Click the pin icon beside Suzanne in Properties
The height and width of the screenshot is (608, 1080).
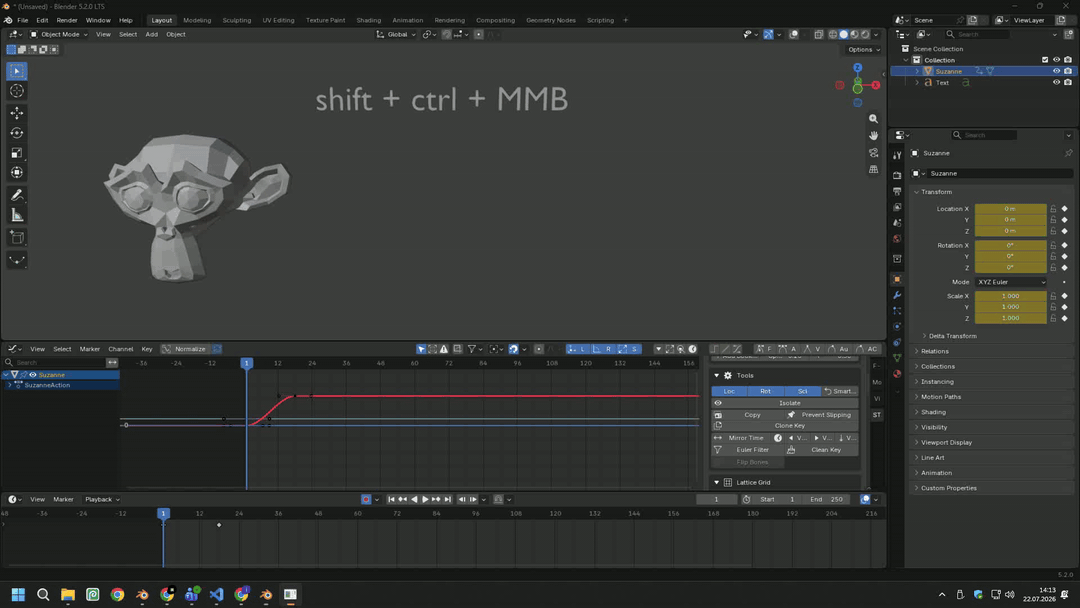pyautogui.click(x=1068, y=153)
